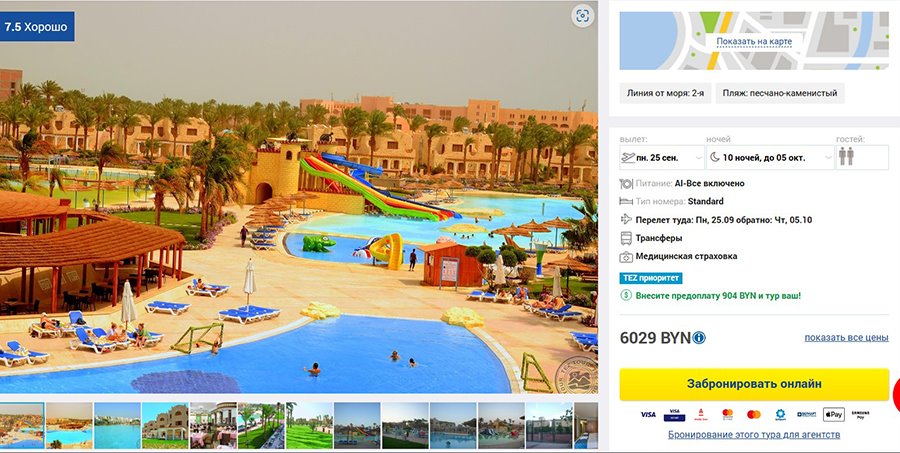Expand the 10 ночей nights dropdown
This screenshot has height=453, width=900.
coord(770,157)
